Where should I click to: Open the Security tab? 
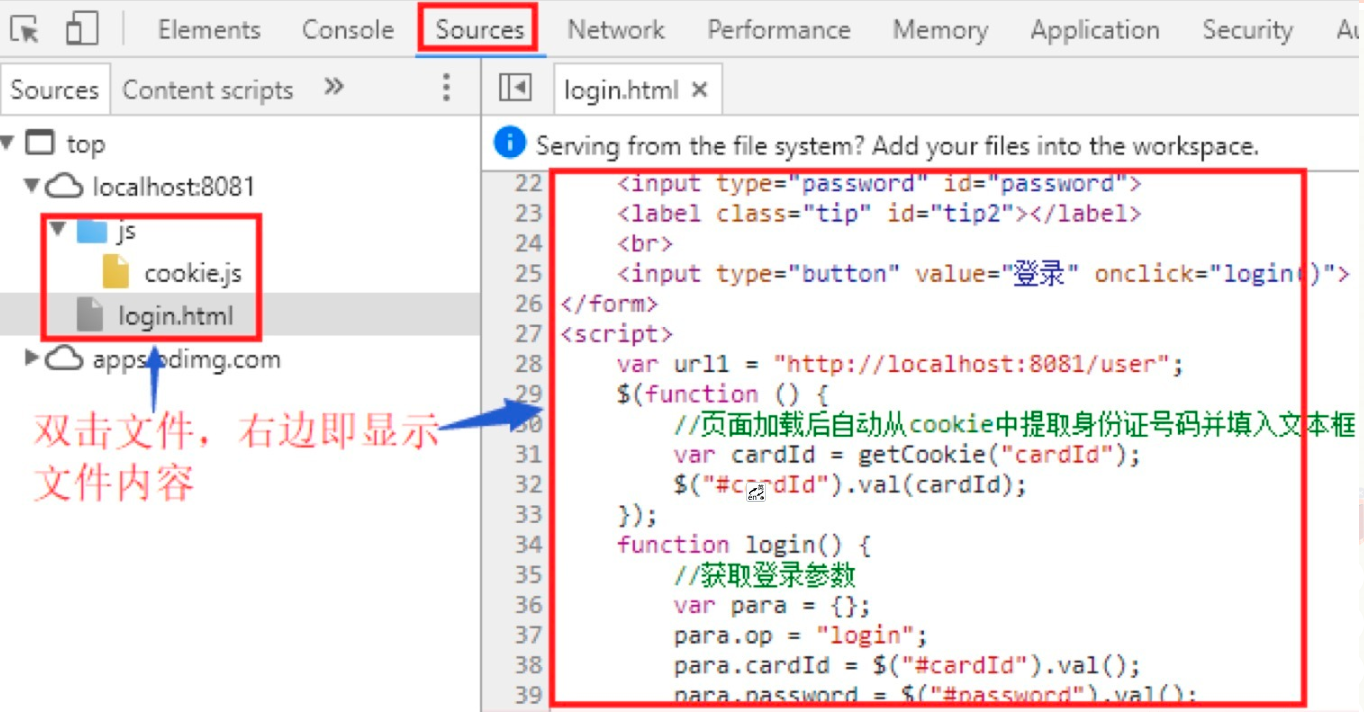click(1247, 30)
